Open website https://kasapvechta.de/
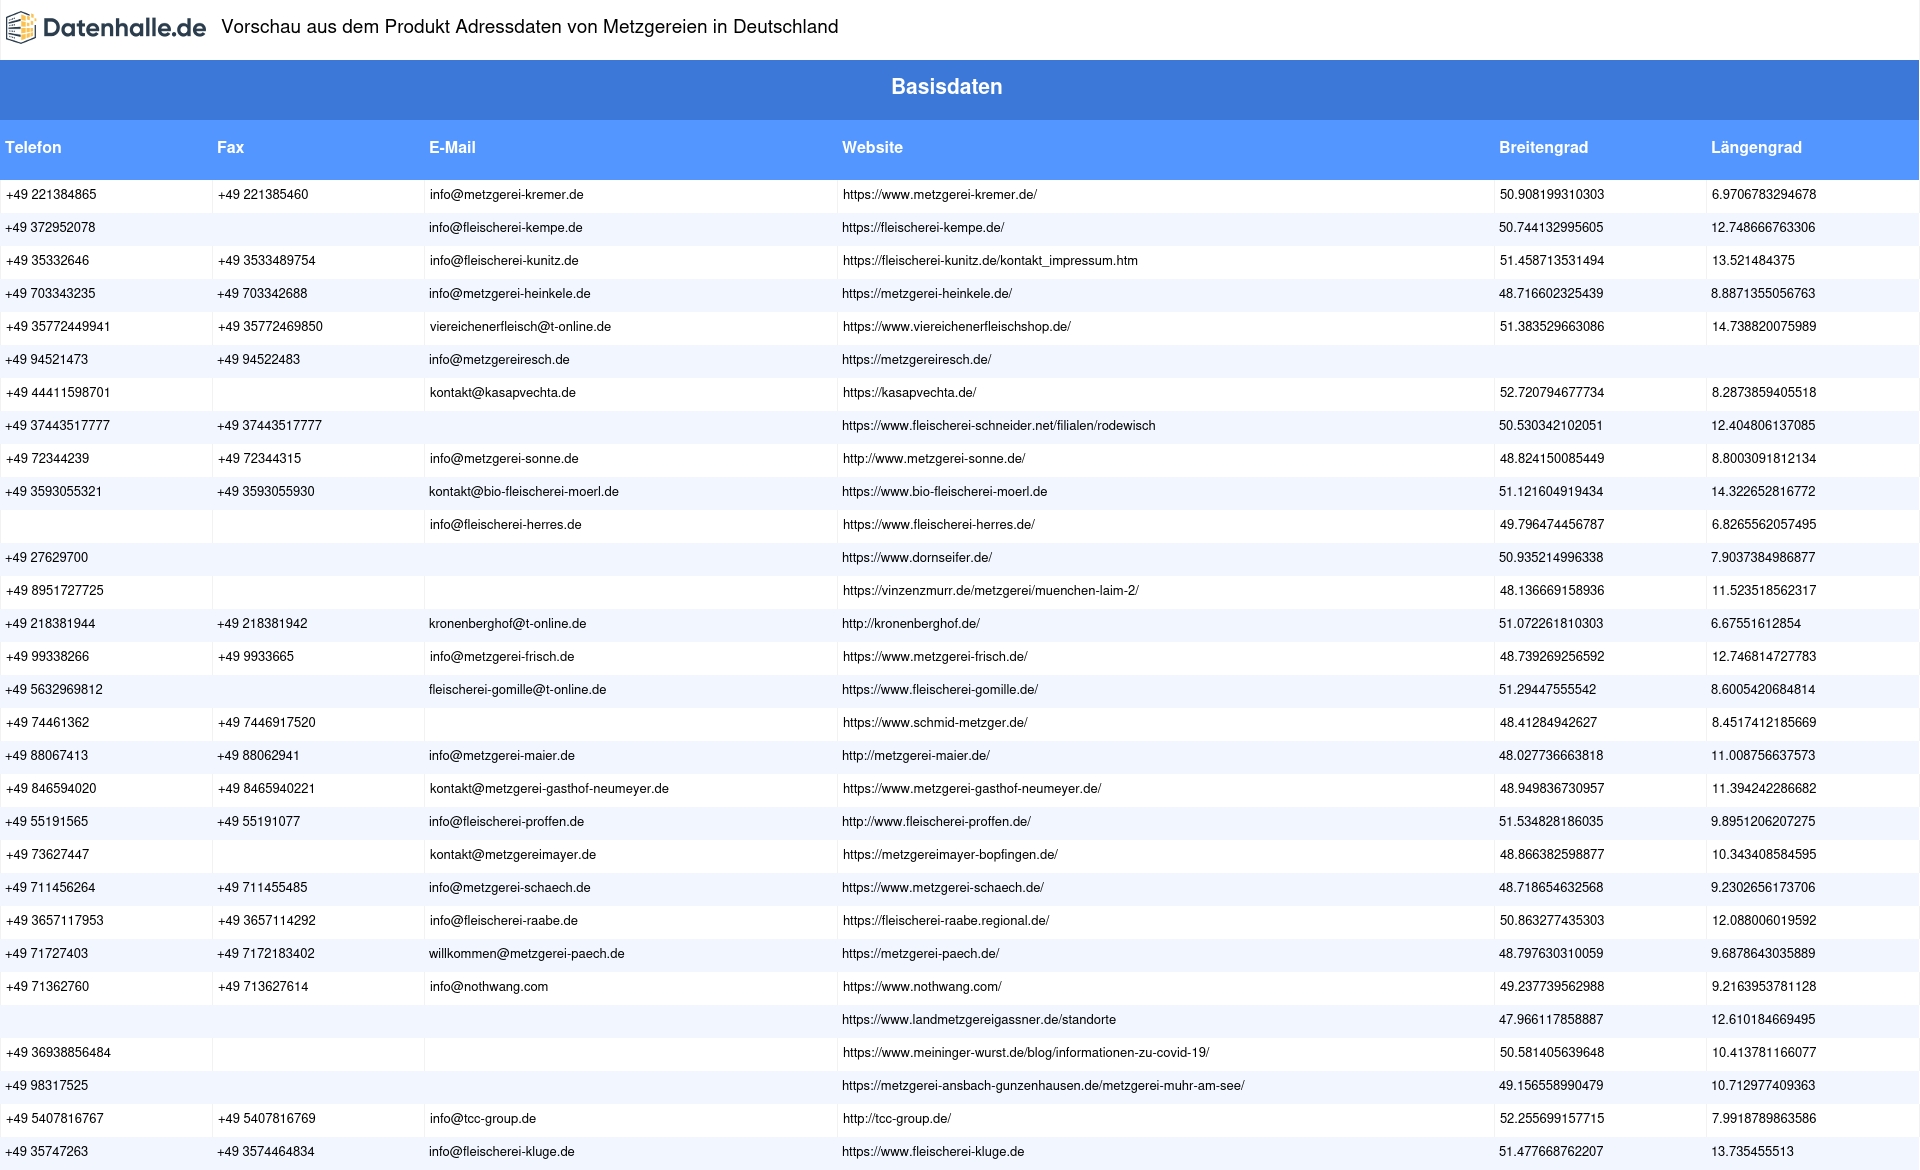Viewport: 1920px width, 1170px height. 909,393
